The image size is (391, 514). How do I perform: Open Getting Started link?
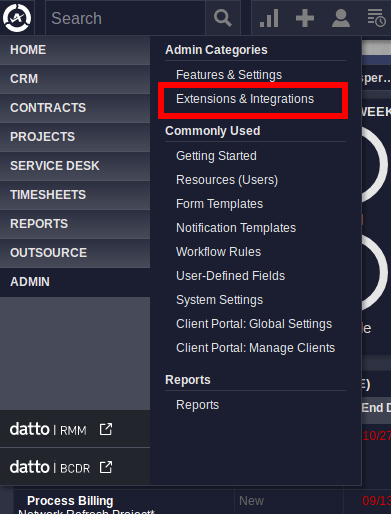click(x=216, y=156)
